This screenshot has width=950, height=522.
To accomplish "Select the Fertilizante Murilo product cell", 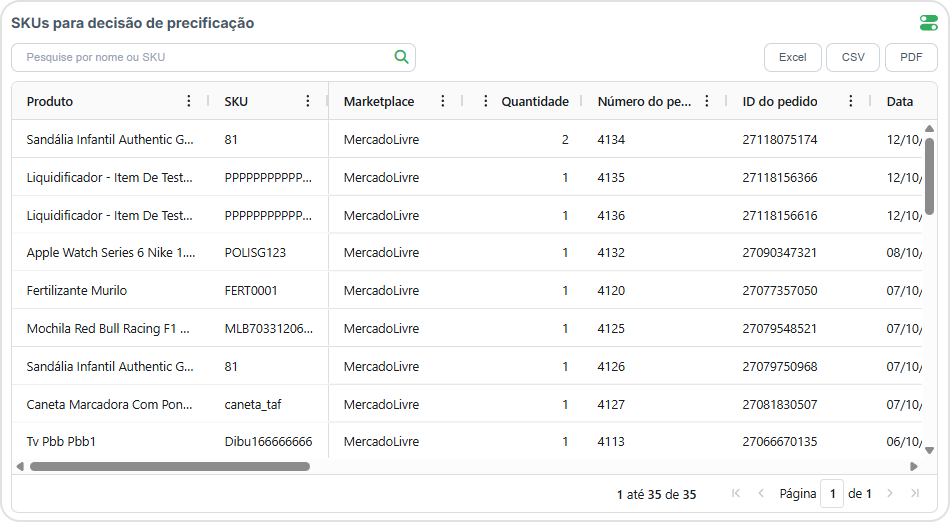I will 76,291.
